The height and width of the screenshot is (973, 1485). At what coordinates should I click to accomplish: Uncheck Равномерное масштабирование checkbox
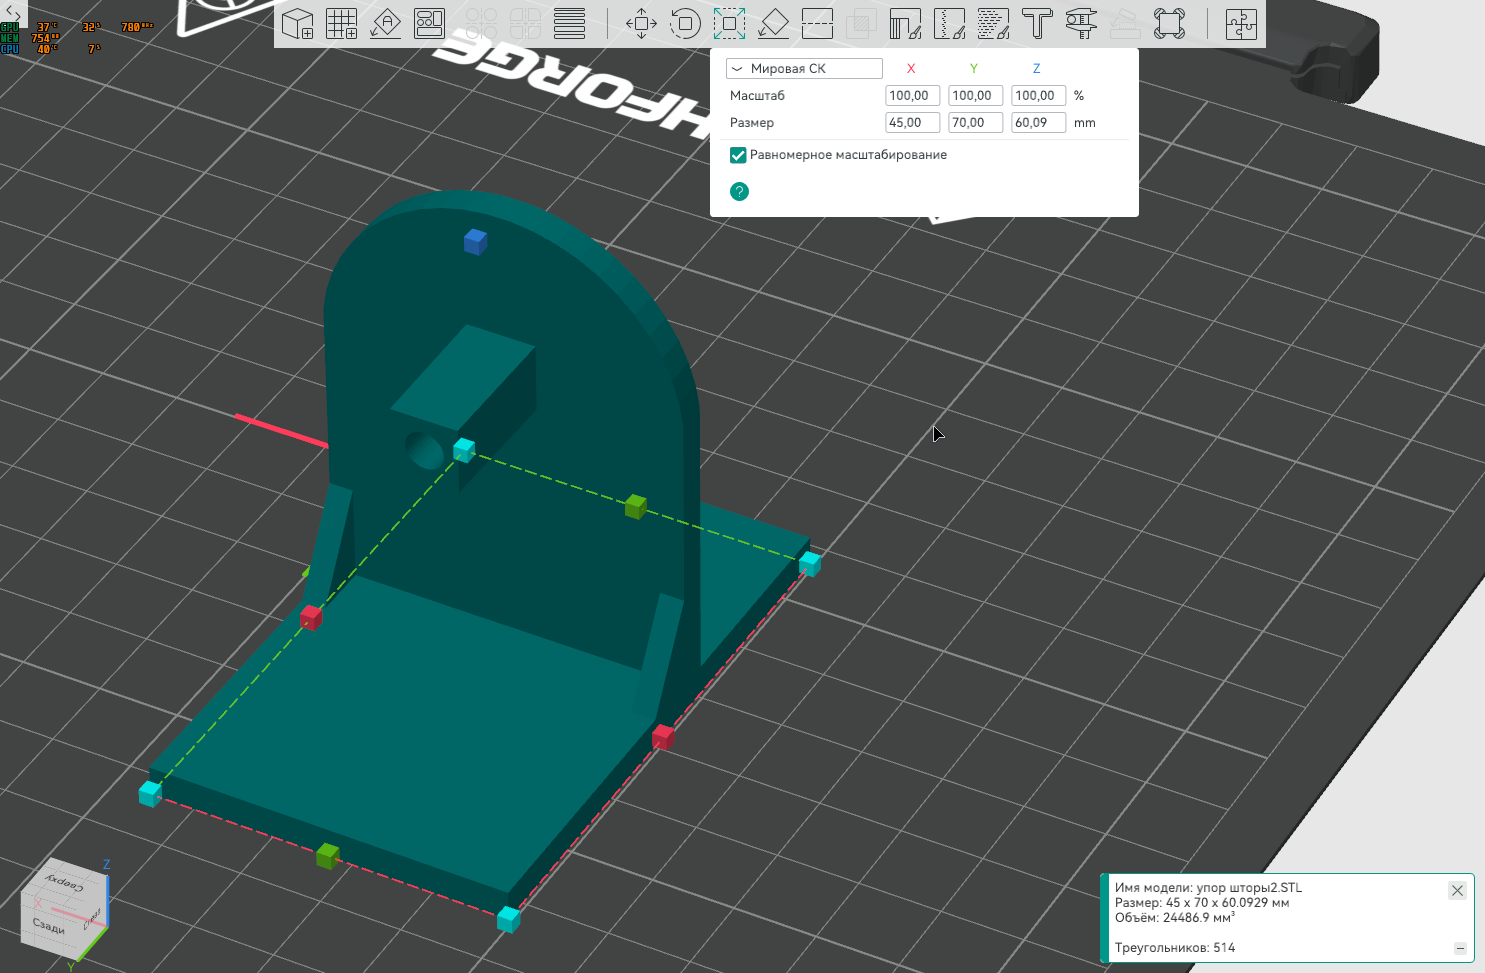tap(738, 155)
